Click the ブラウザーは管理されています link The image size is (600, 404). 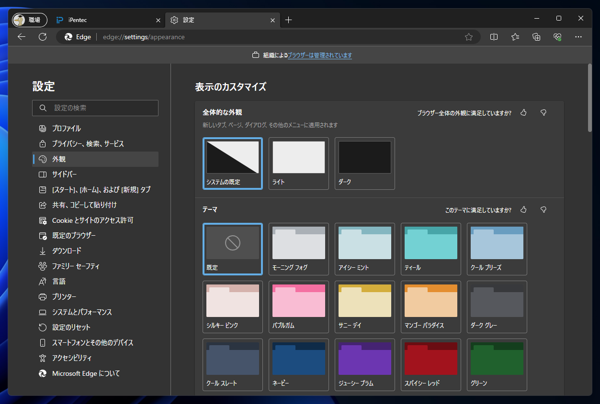point(320,55)
